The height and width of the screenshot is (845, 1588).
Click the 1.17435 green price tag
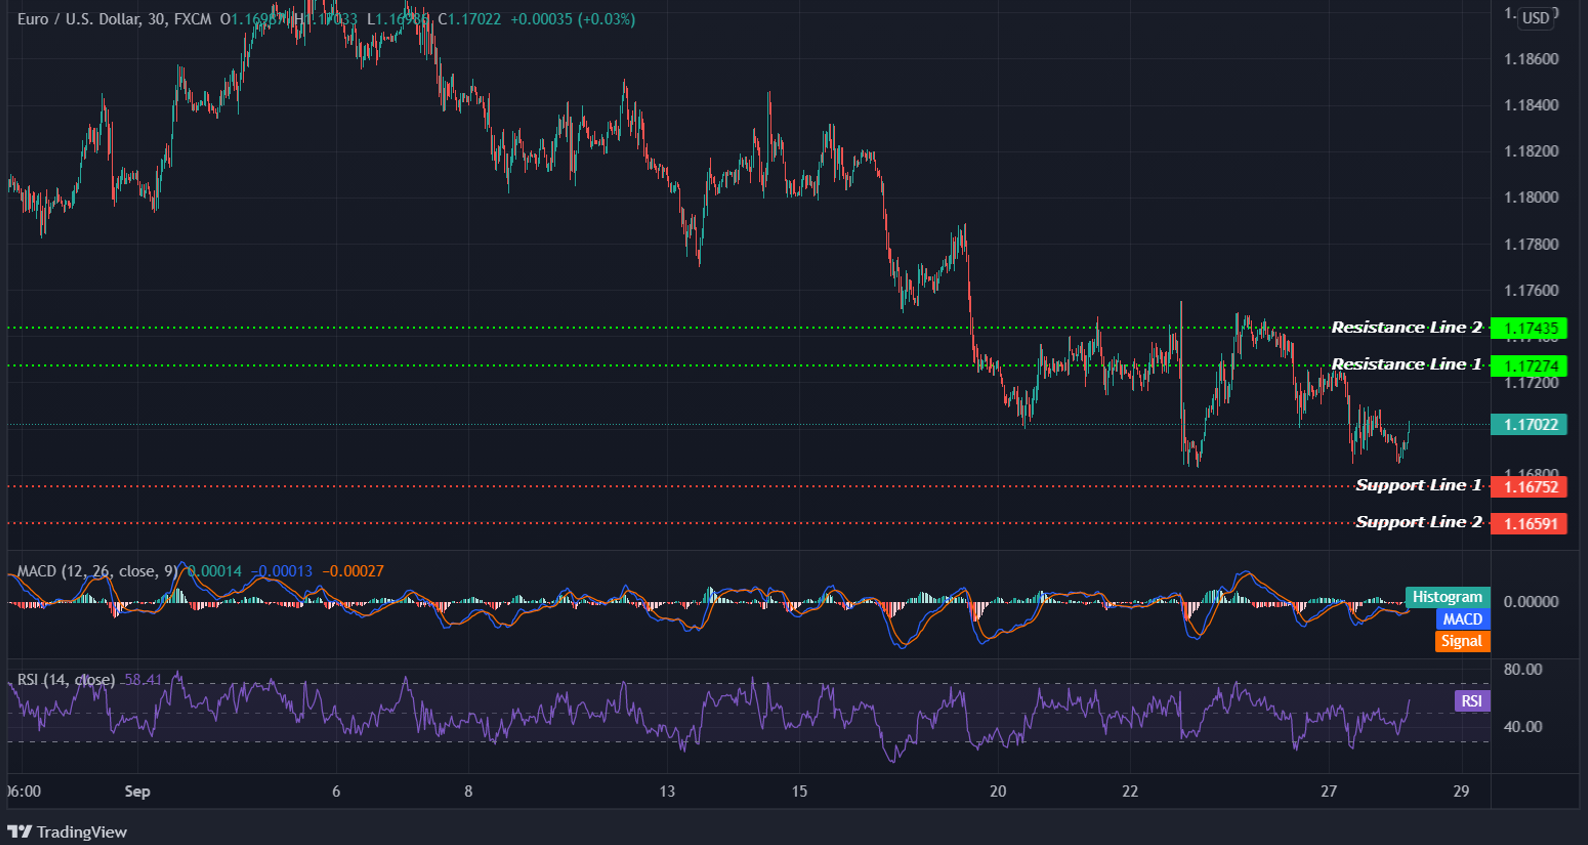point(1529,328)
